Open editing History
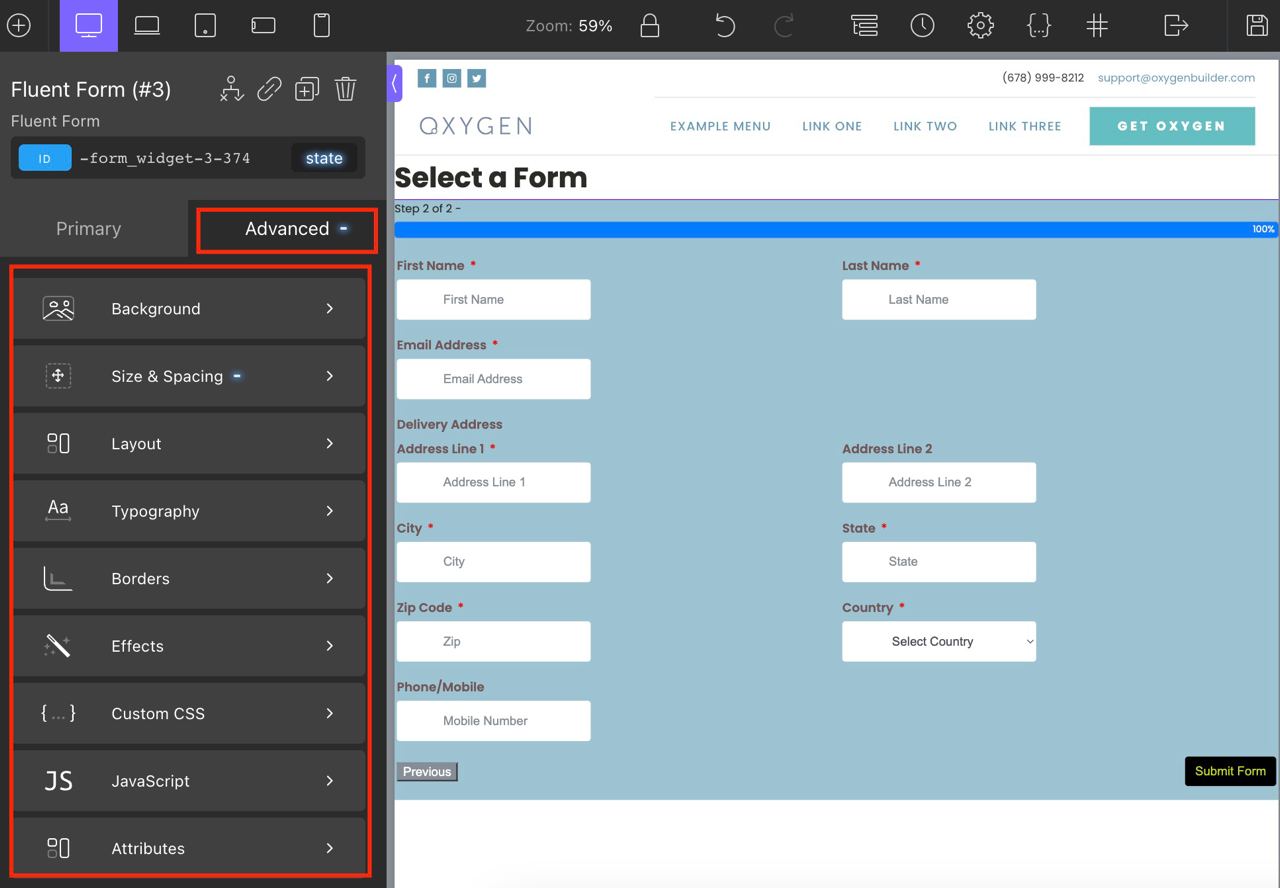Image resolution: width=1280 pixels, height=888 pixels. (x=922, y=26)
